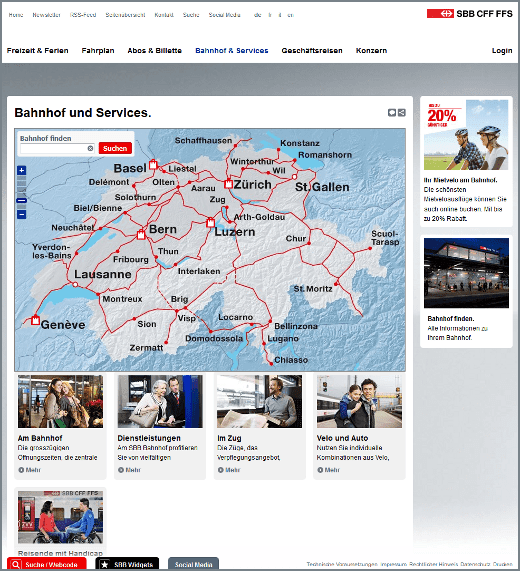
Task: Open the Fahrplan menu item
Action: [x=98, y=51]
